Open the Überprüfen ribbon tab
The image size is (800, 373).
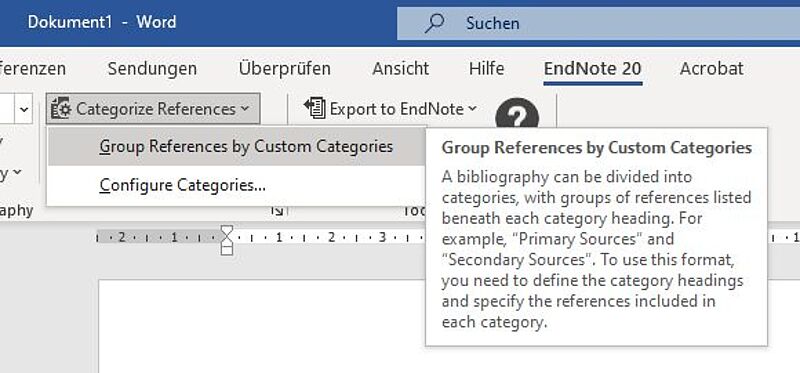click(x=285, y=68)
